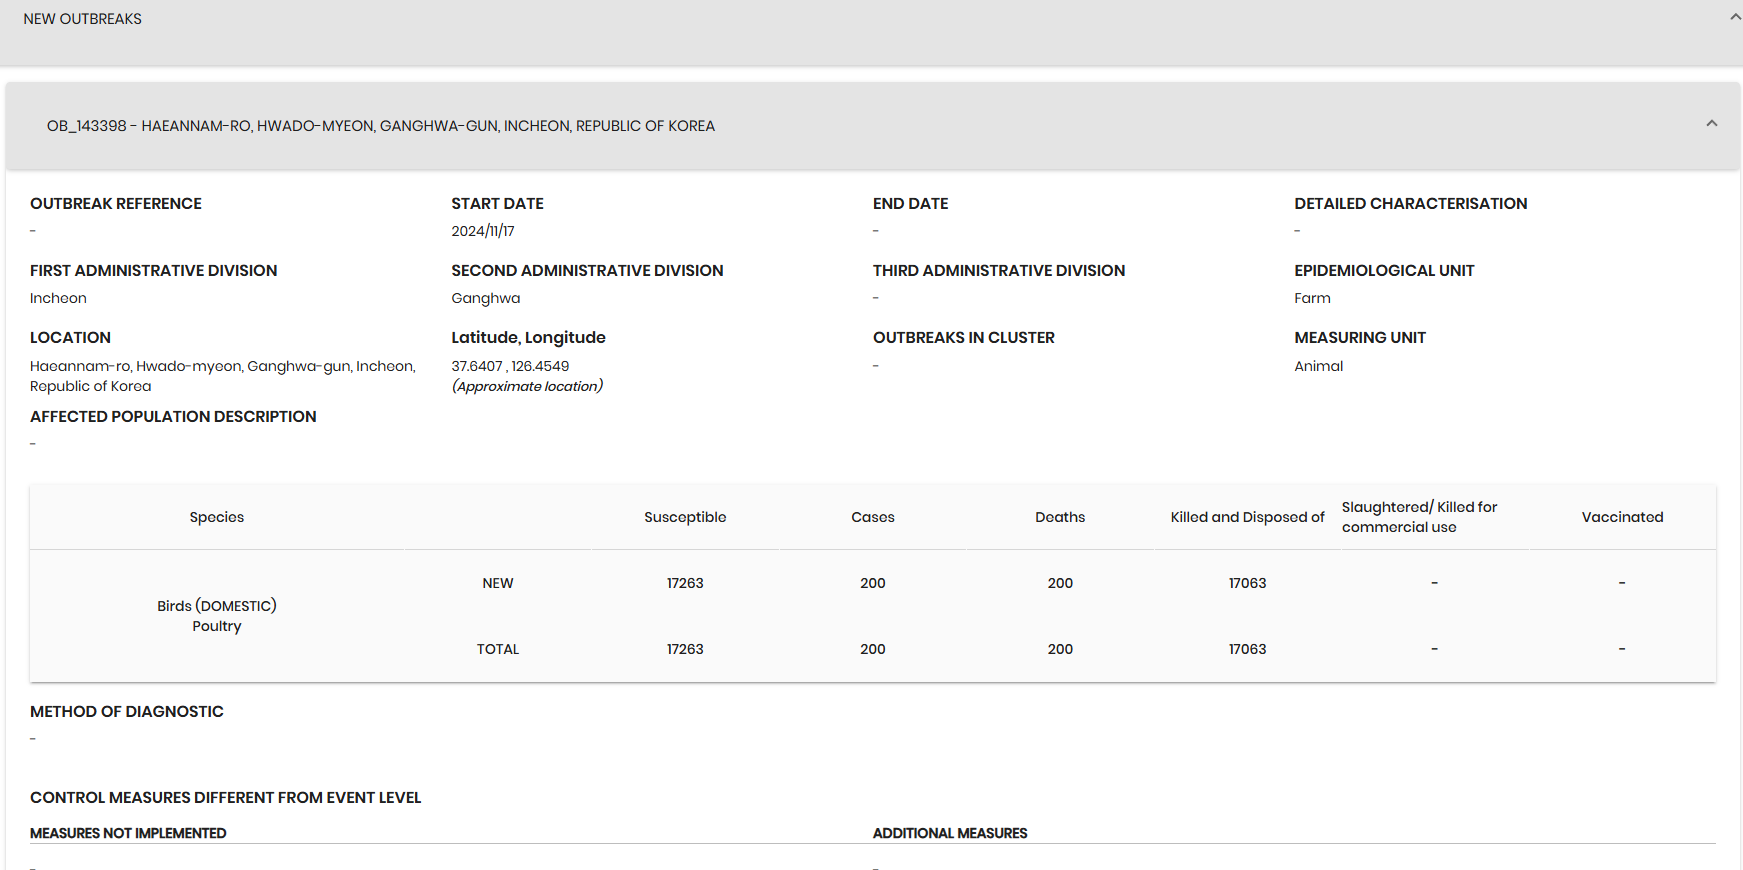
Task: Click the END DATE label
Action: pyautogui.click(x=910, y=204)
